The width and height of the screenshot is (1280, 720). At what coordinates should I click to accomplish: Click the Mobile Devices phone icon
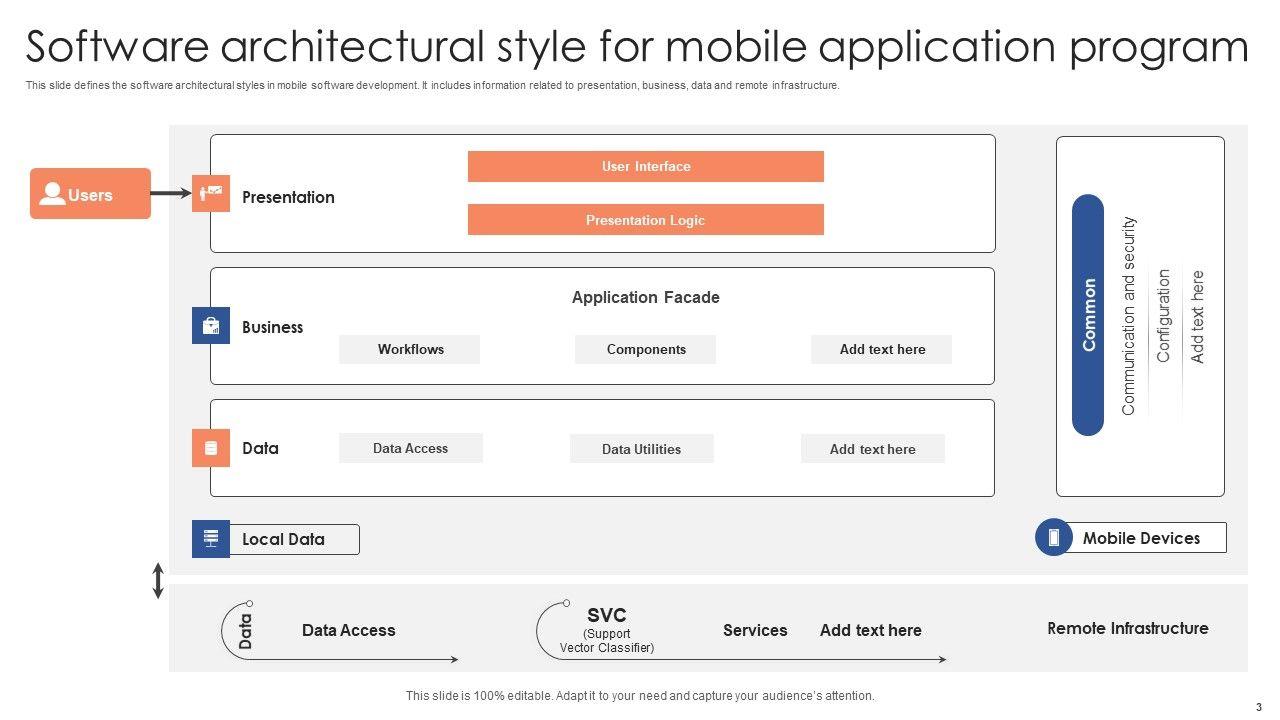[x=1053, y=537]
